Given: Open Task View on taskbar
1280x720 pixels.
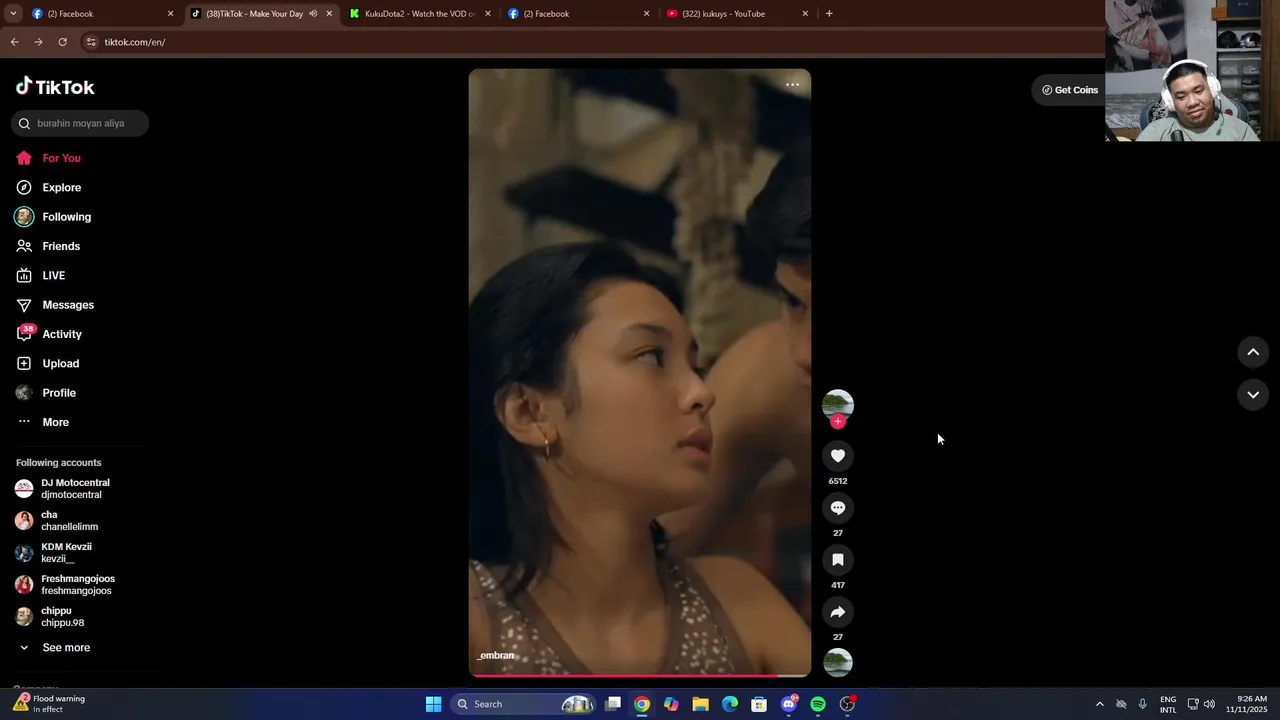Looking at the screenshot, I should [613, 704].
